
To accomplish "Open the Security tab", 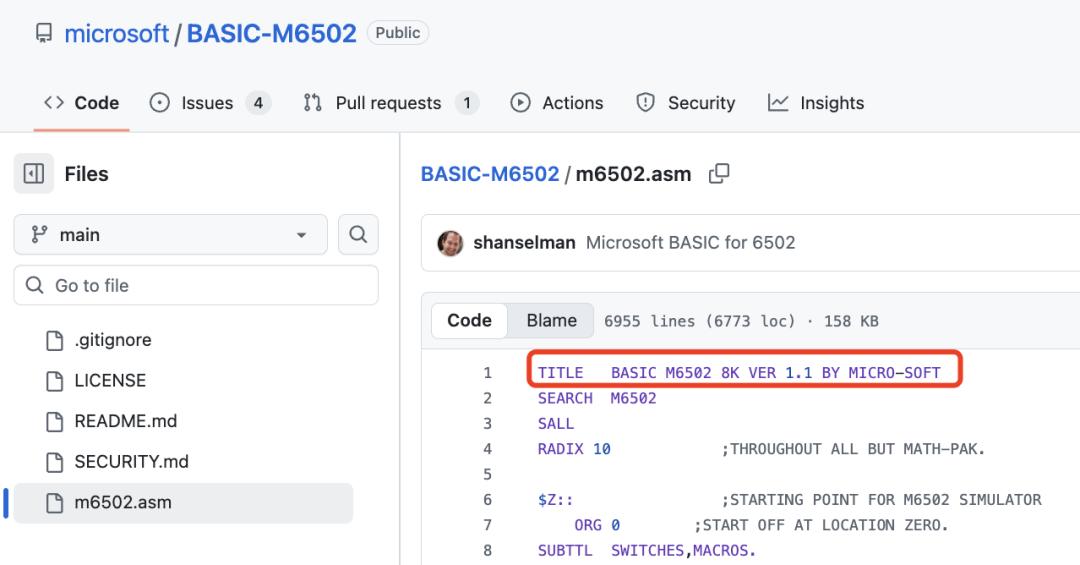I will [x=686, y=103].
